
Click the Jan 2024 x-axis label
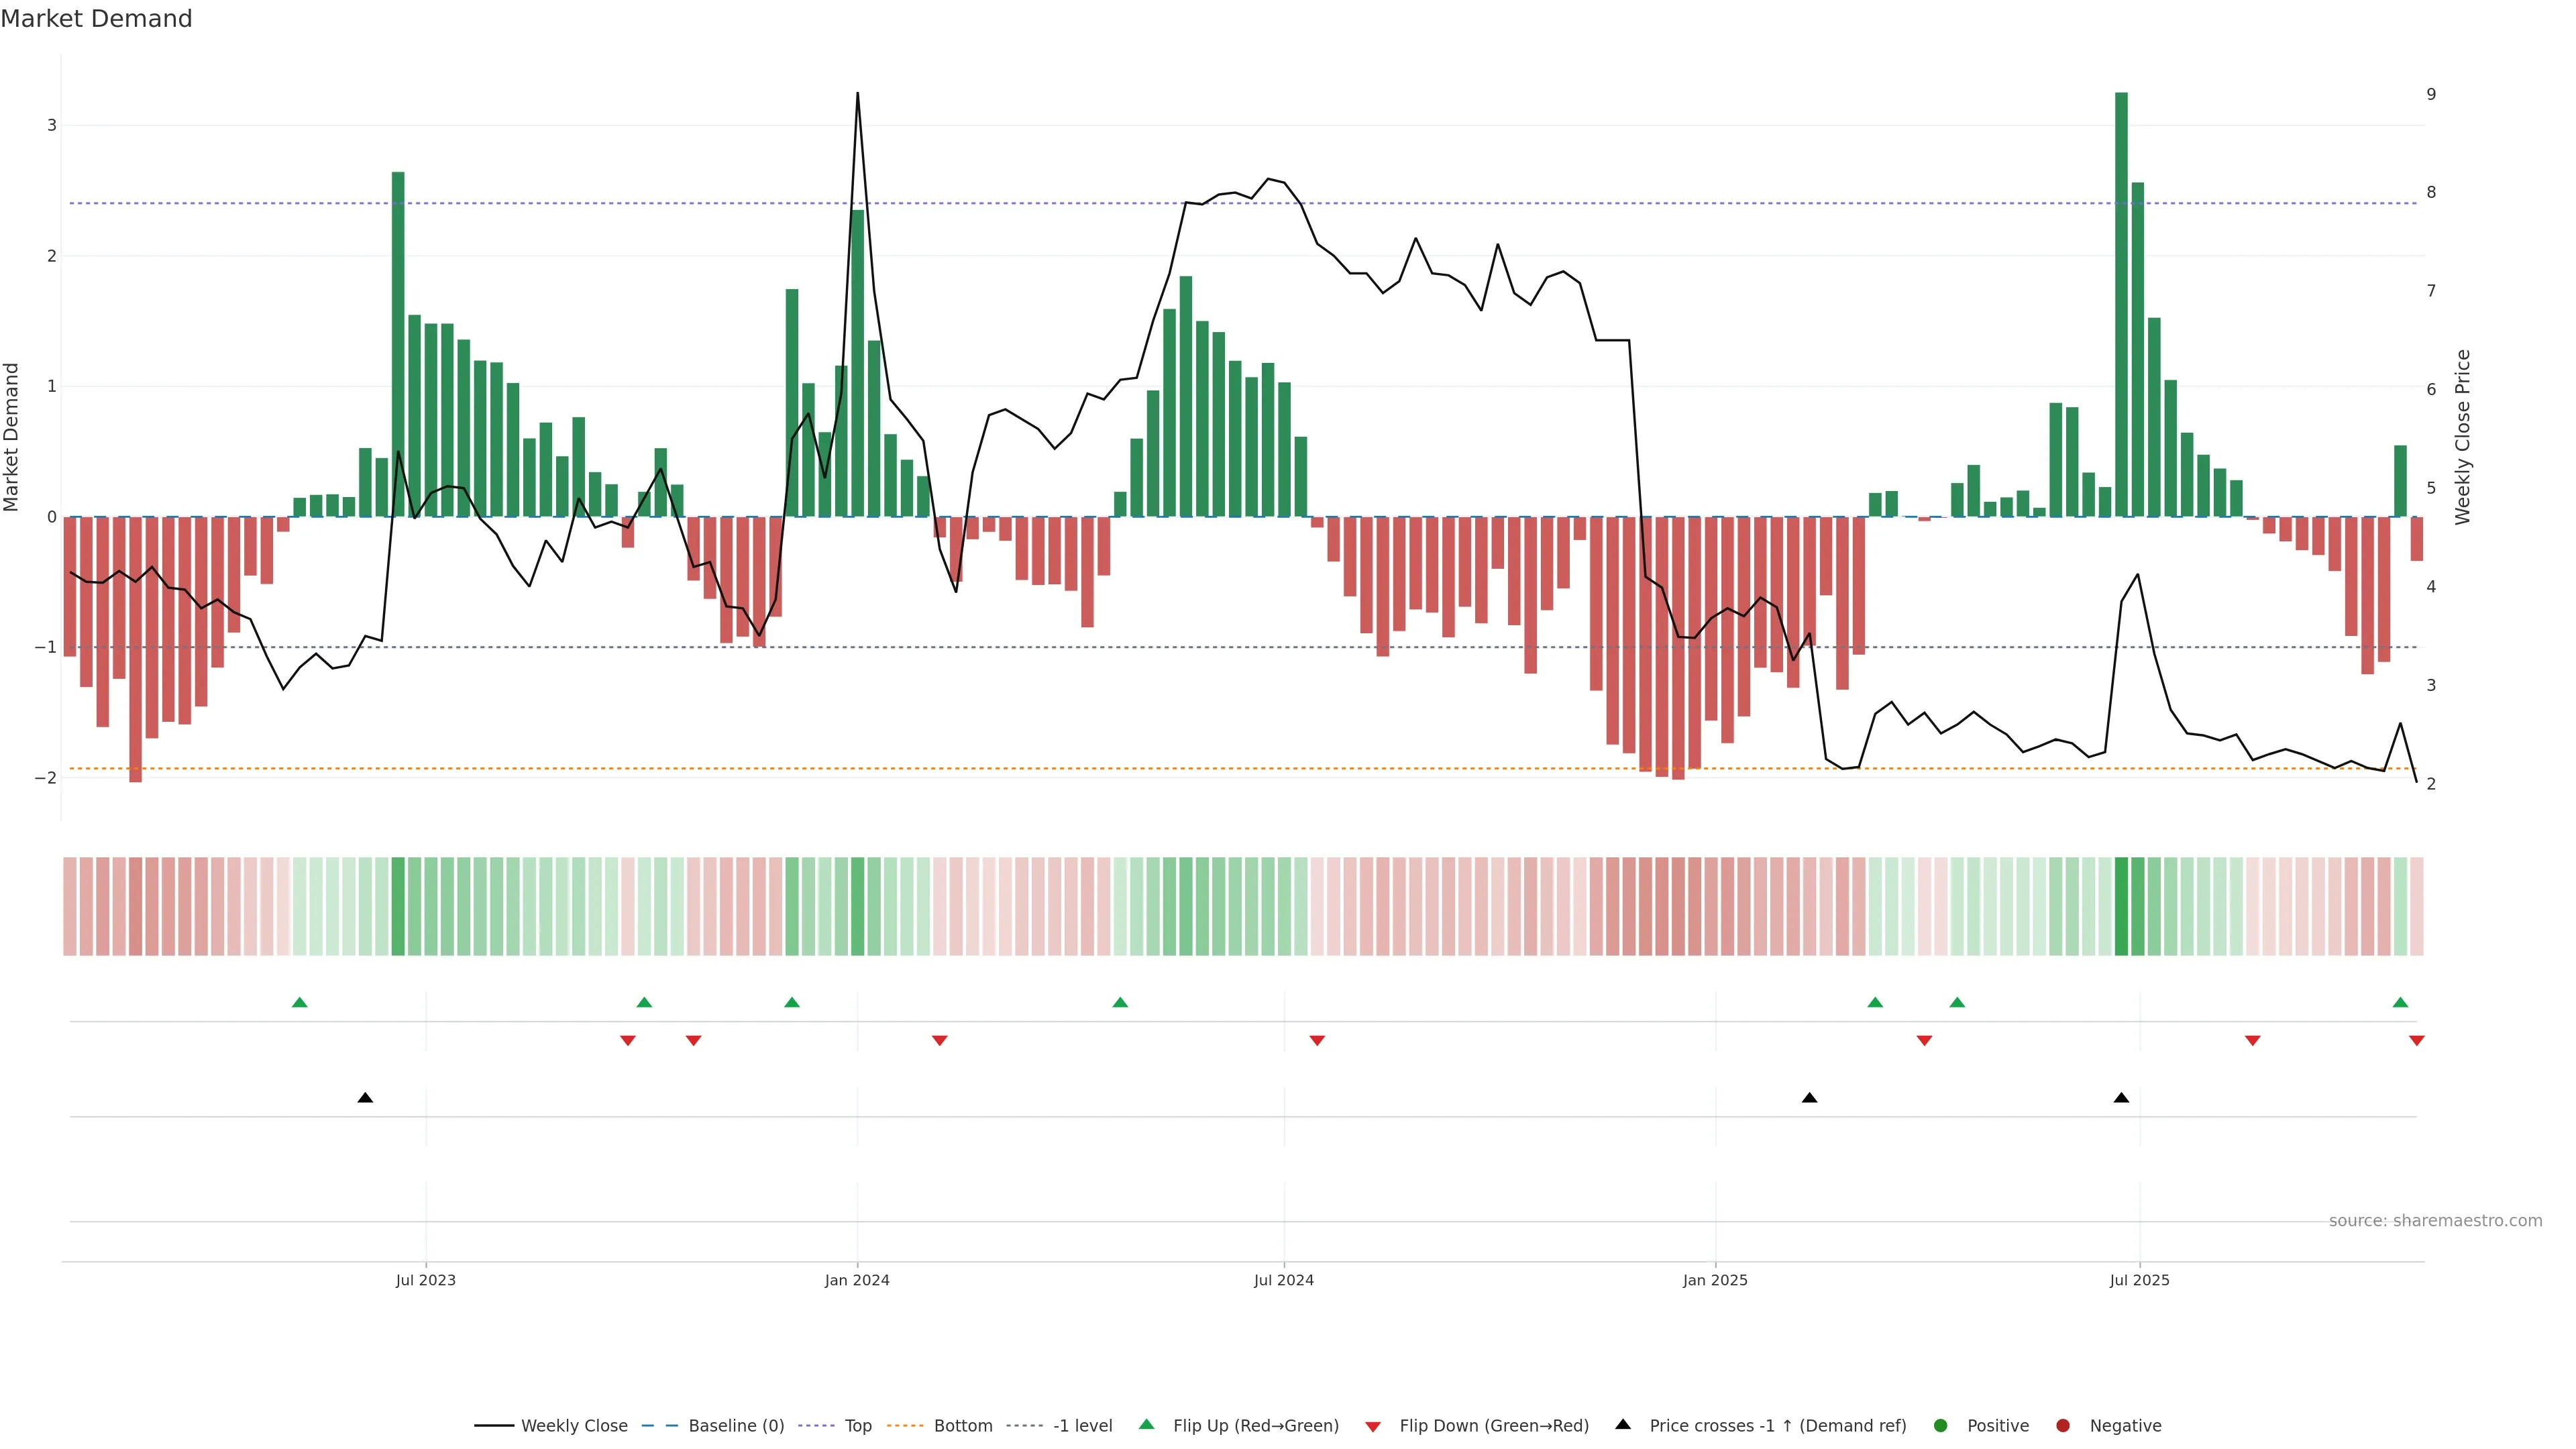click(x=857, y=1280)
